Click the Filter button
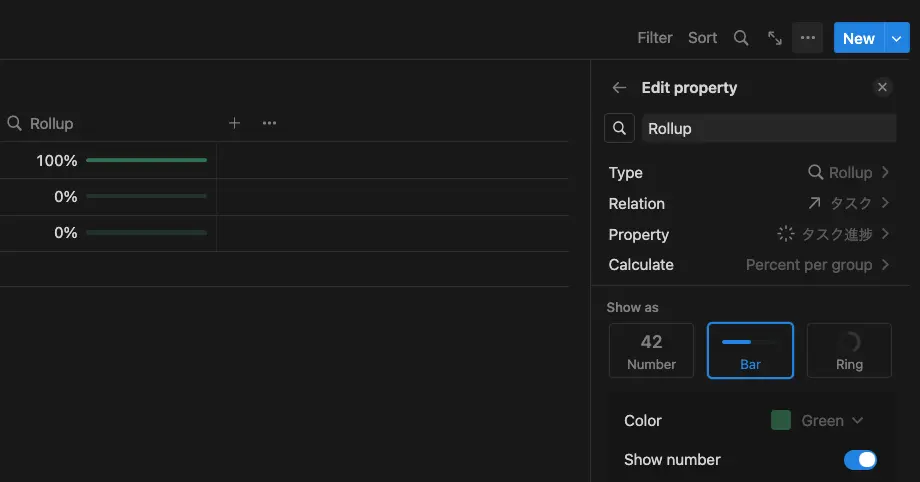This screenshot has width=920, height=482. (655, 38)
